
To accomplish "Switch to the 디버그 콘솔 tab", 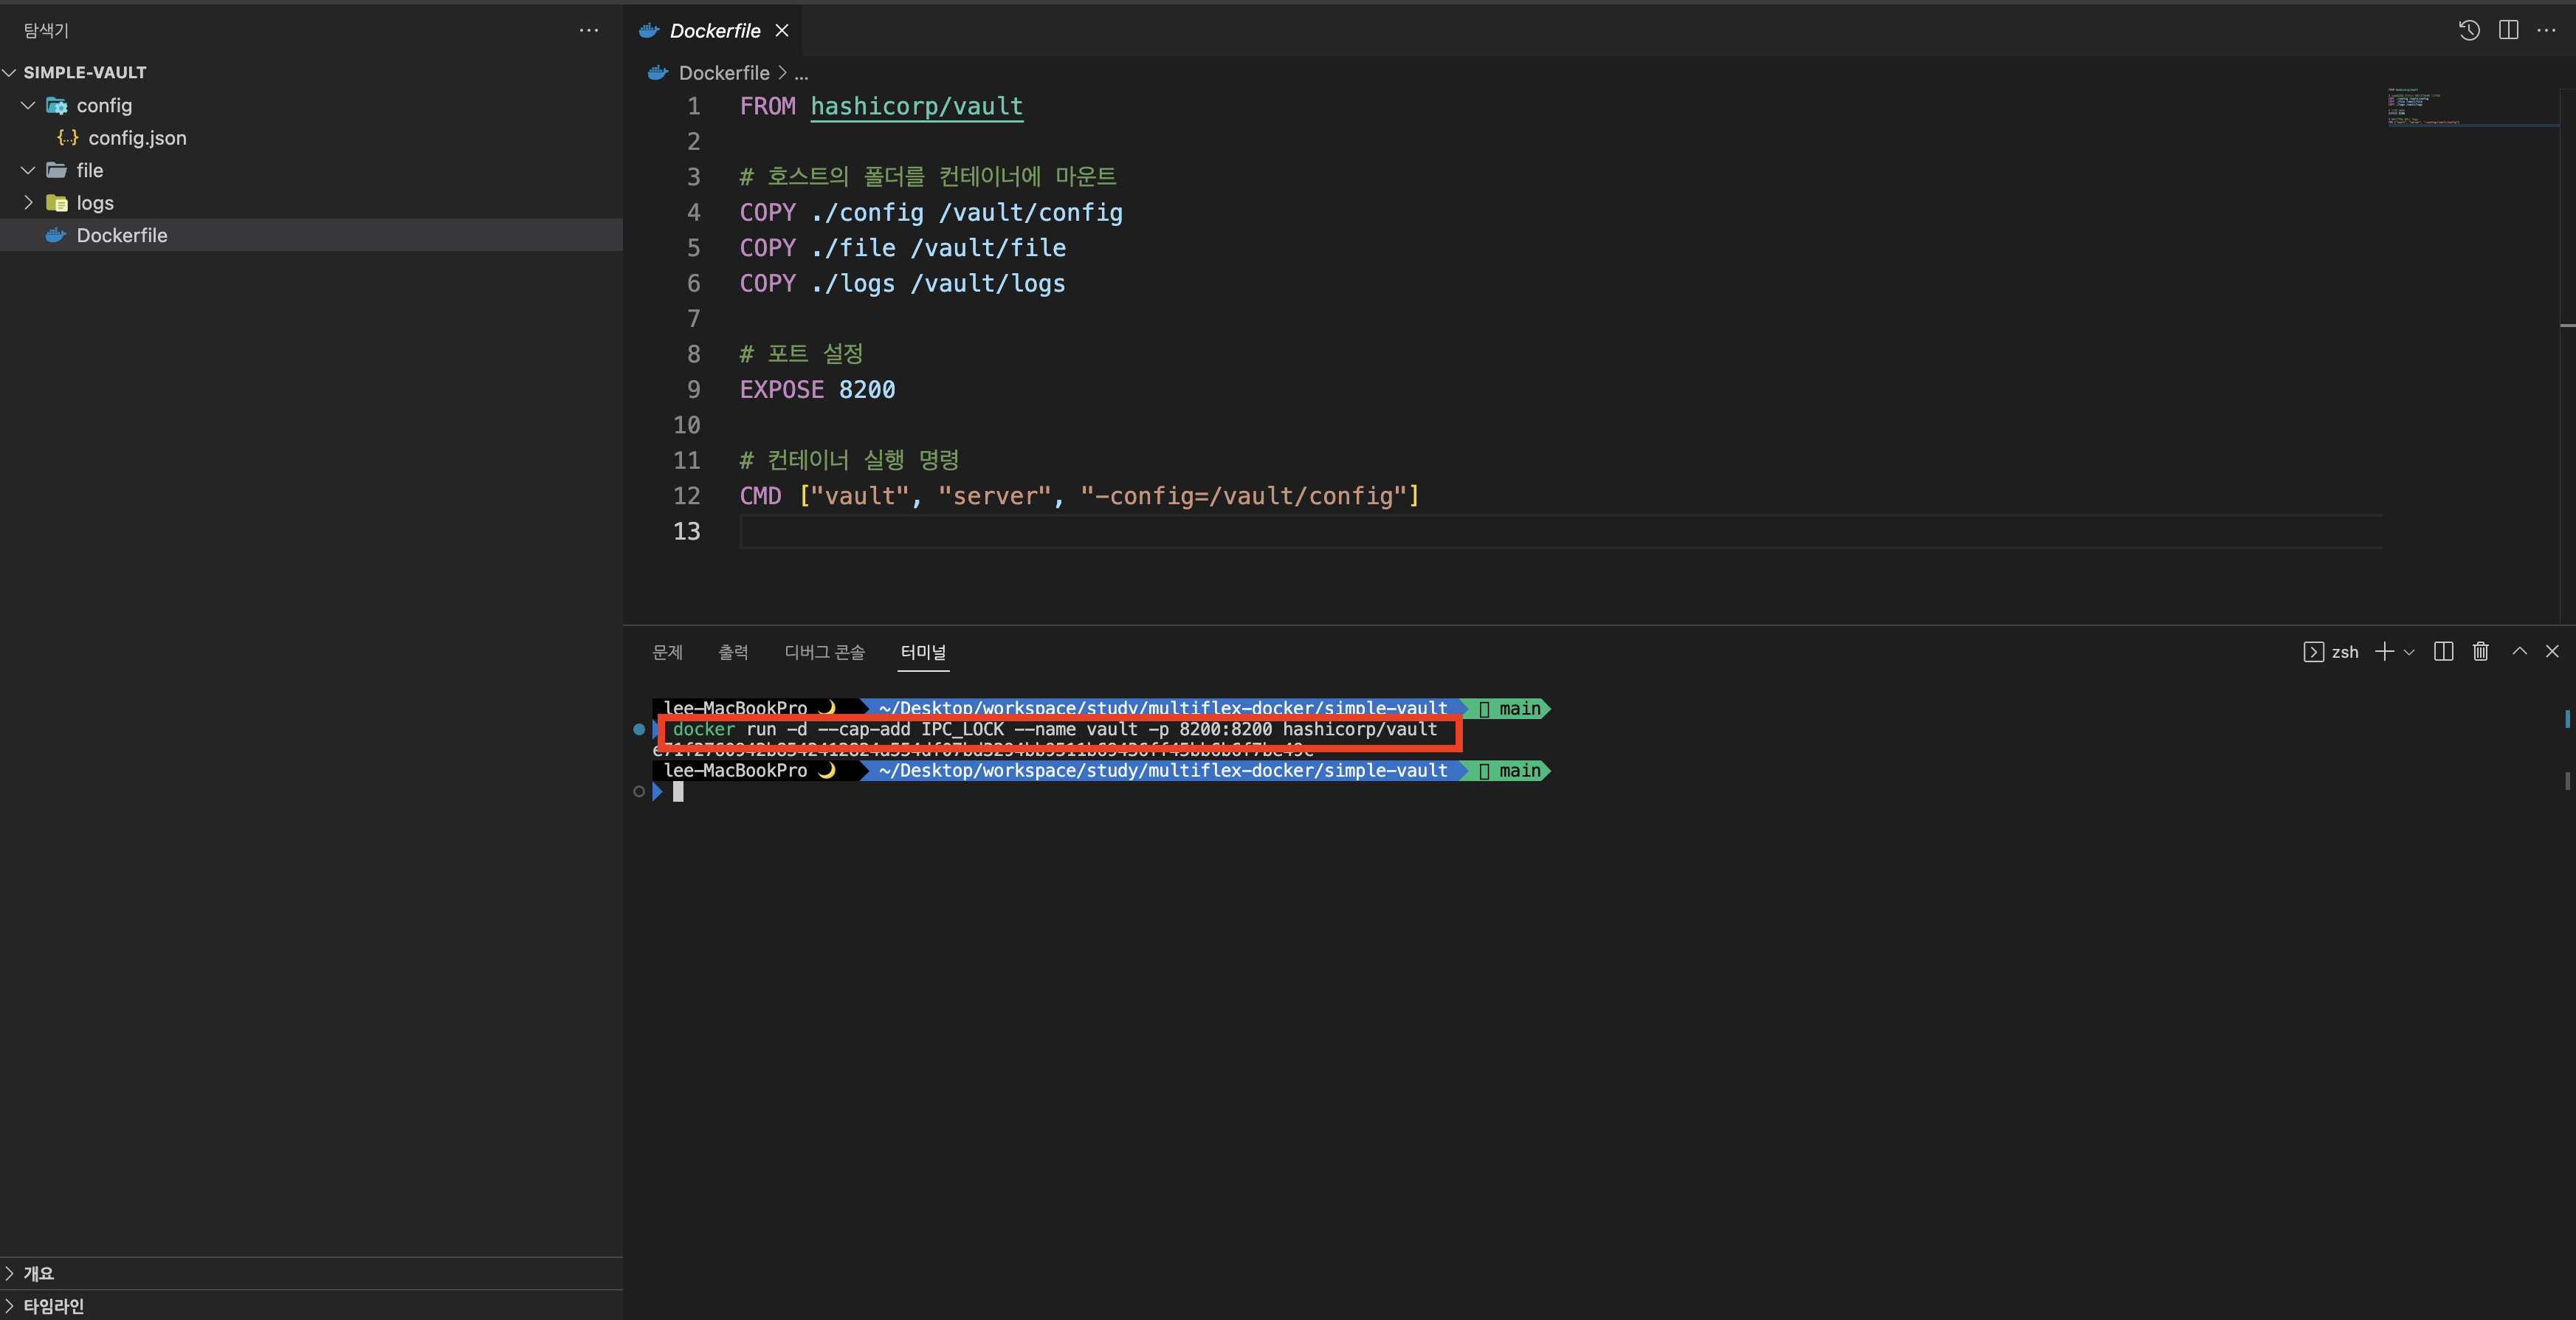I will [824, 652].
